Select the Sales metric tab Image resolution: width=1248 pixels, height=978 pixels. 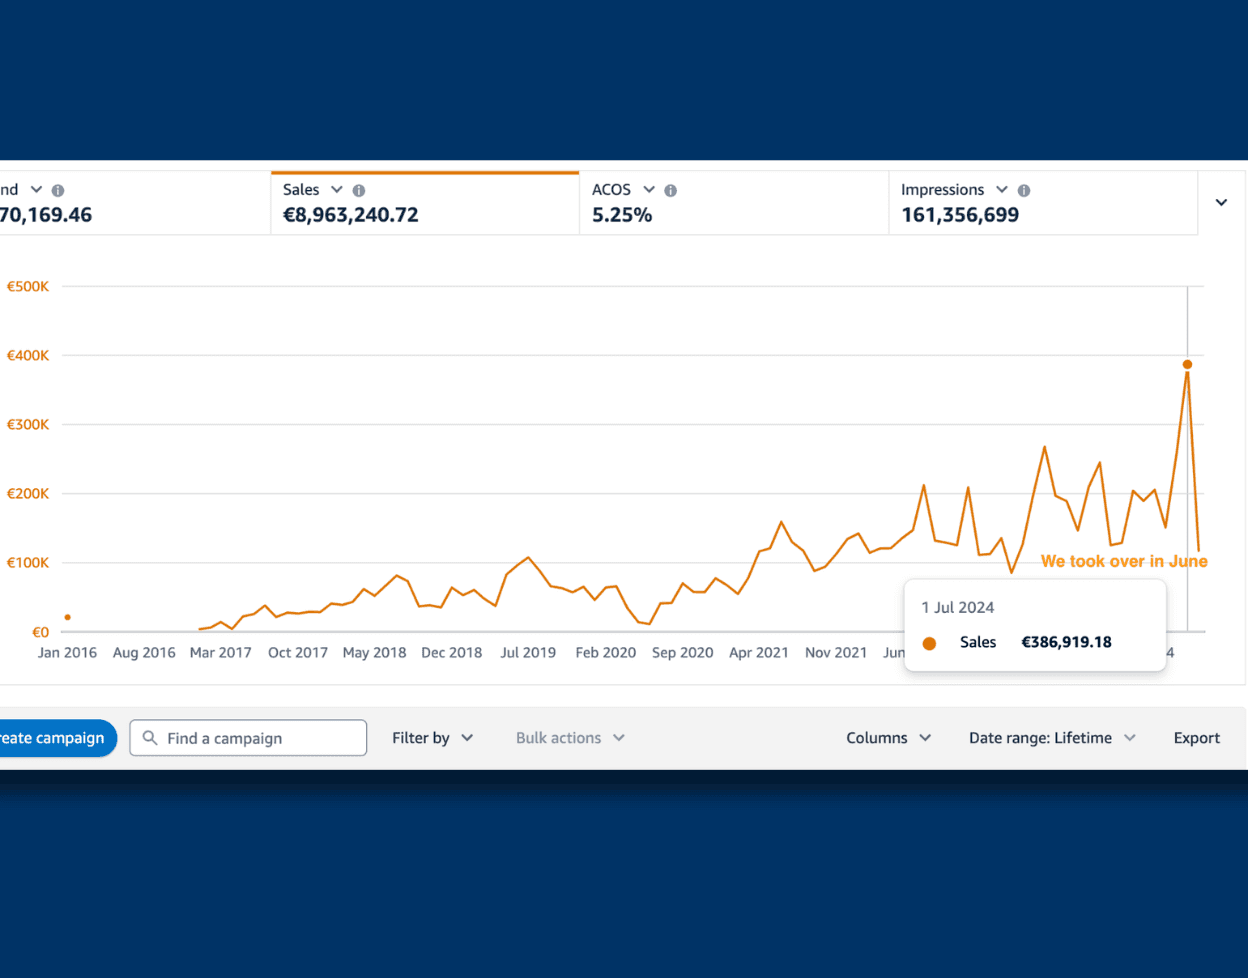(x=425, y=203)
